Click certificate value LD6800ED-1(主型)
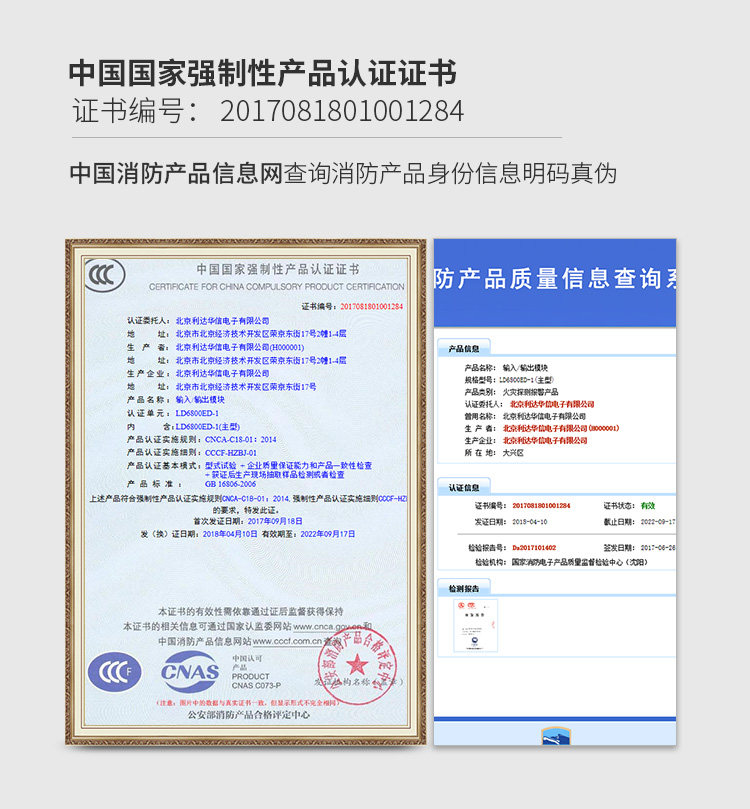Screen dimensions: 750x809 tap(208, 427)
